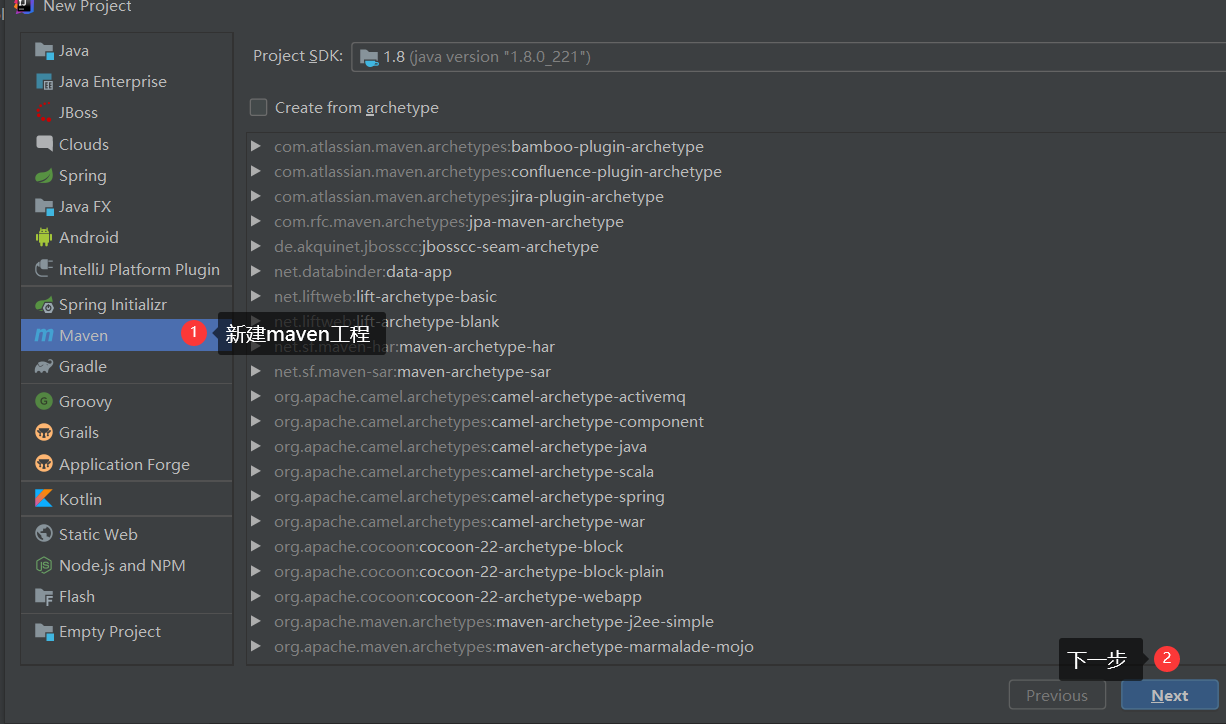
Task: Pick the Kotlin K icon
Action: click(44, 499)
